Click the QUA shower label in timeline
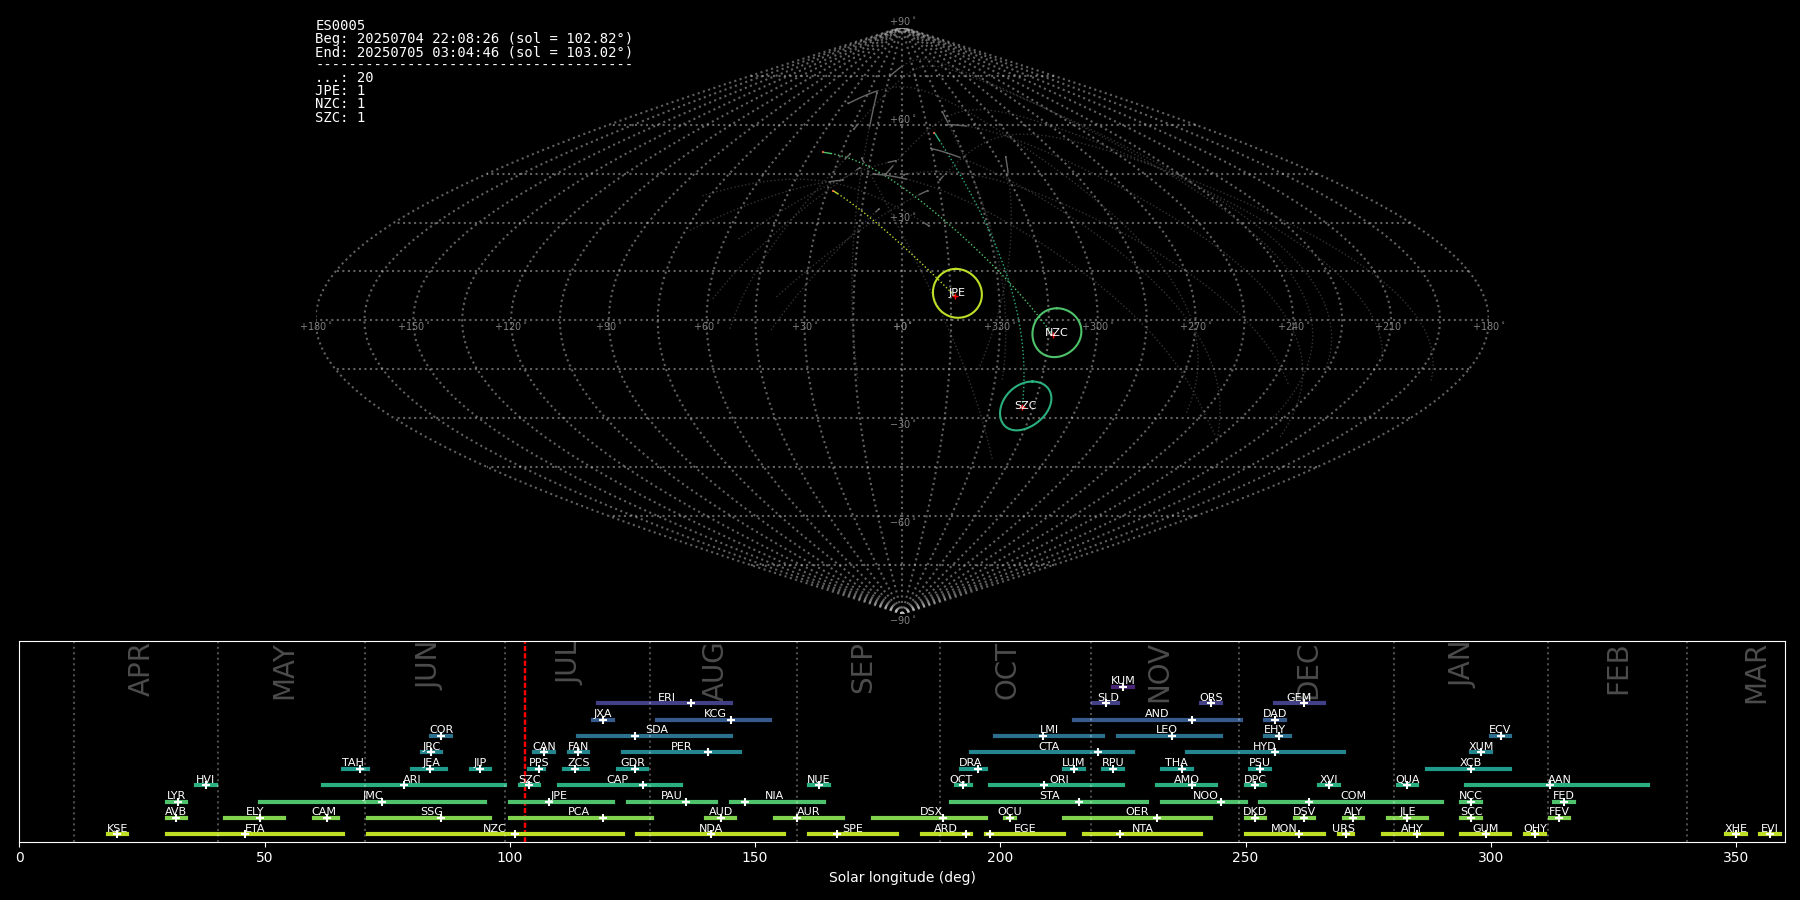This screenshot has height=900, width=1800. (1408, 780)
